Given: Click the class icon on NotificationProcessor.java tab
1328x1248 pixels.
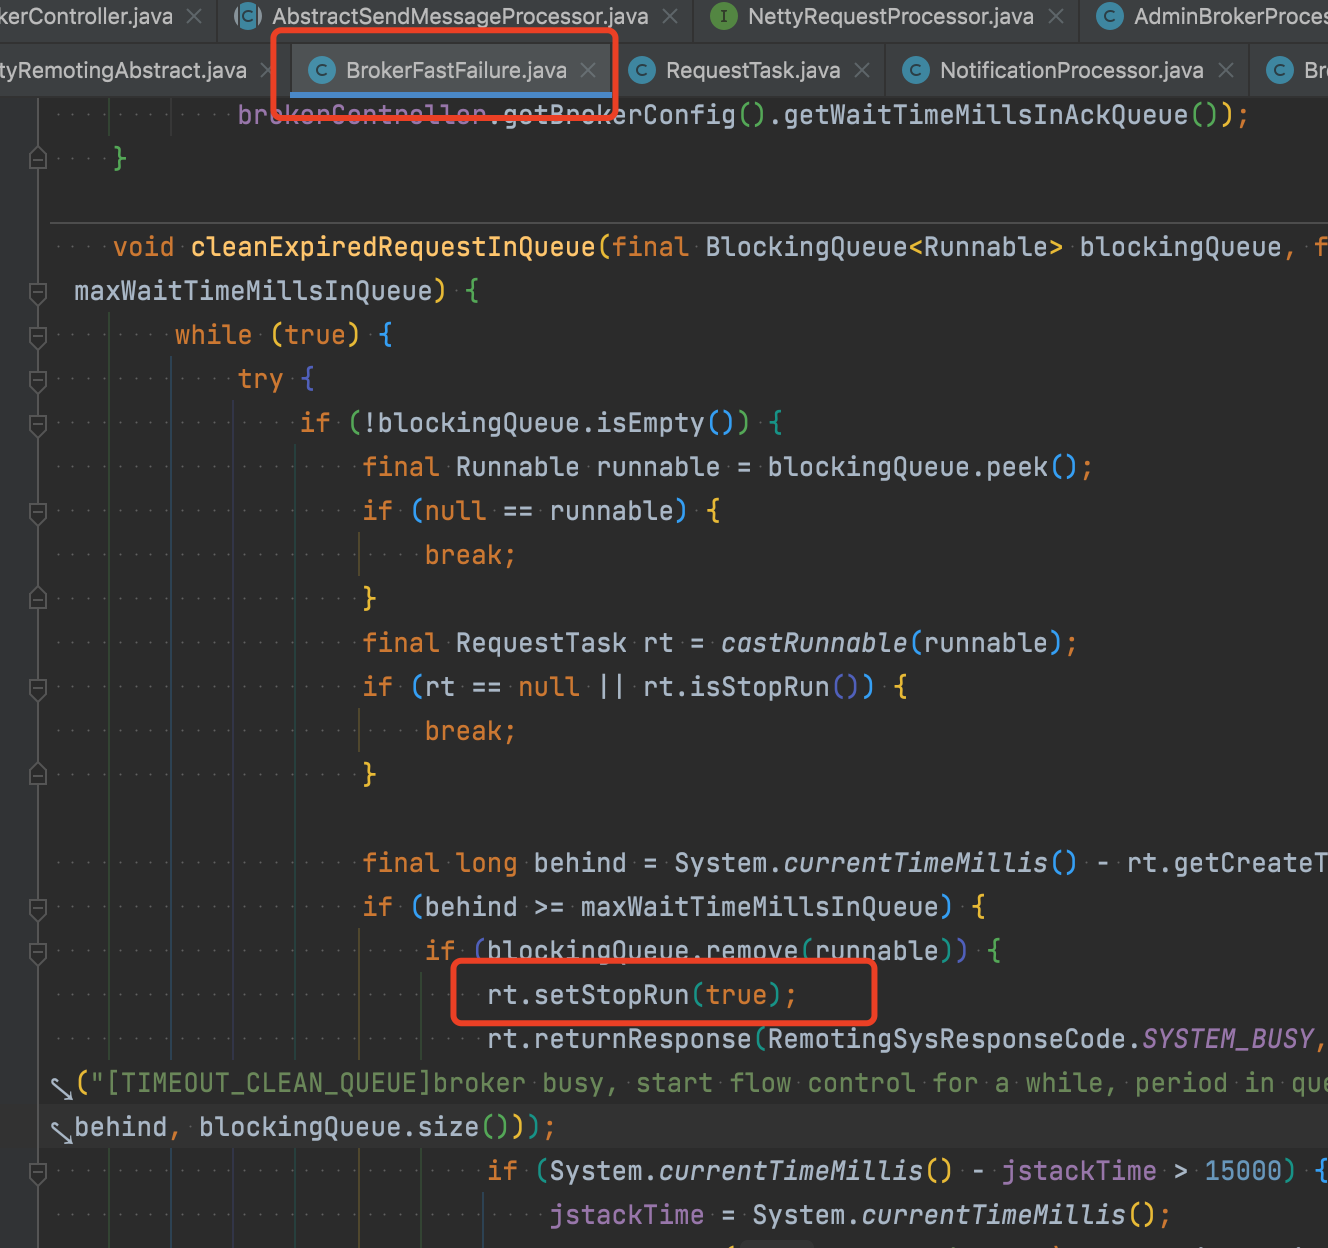Looking at the screenshot, I should click(x=915, y=70).
